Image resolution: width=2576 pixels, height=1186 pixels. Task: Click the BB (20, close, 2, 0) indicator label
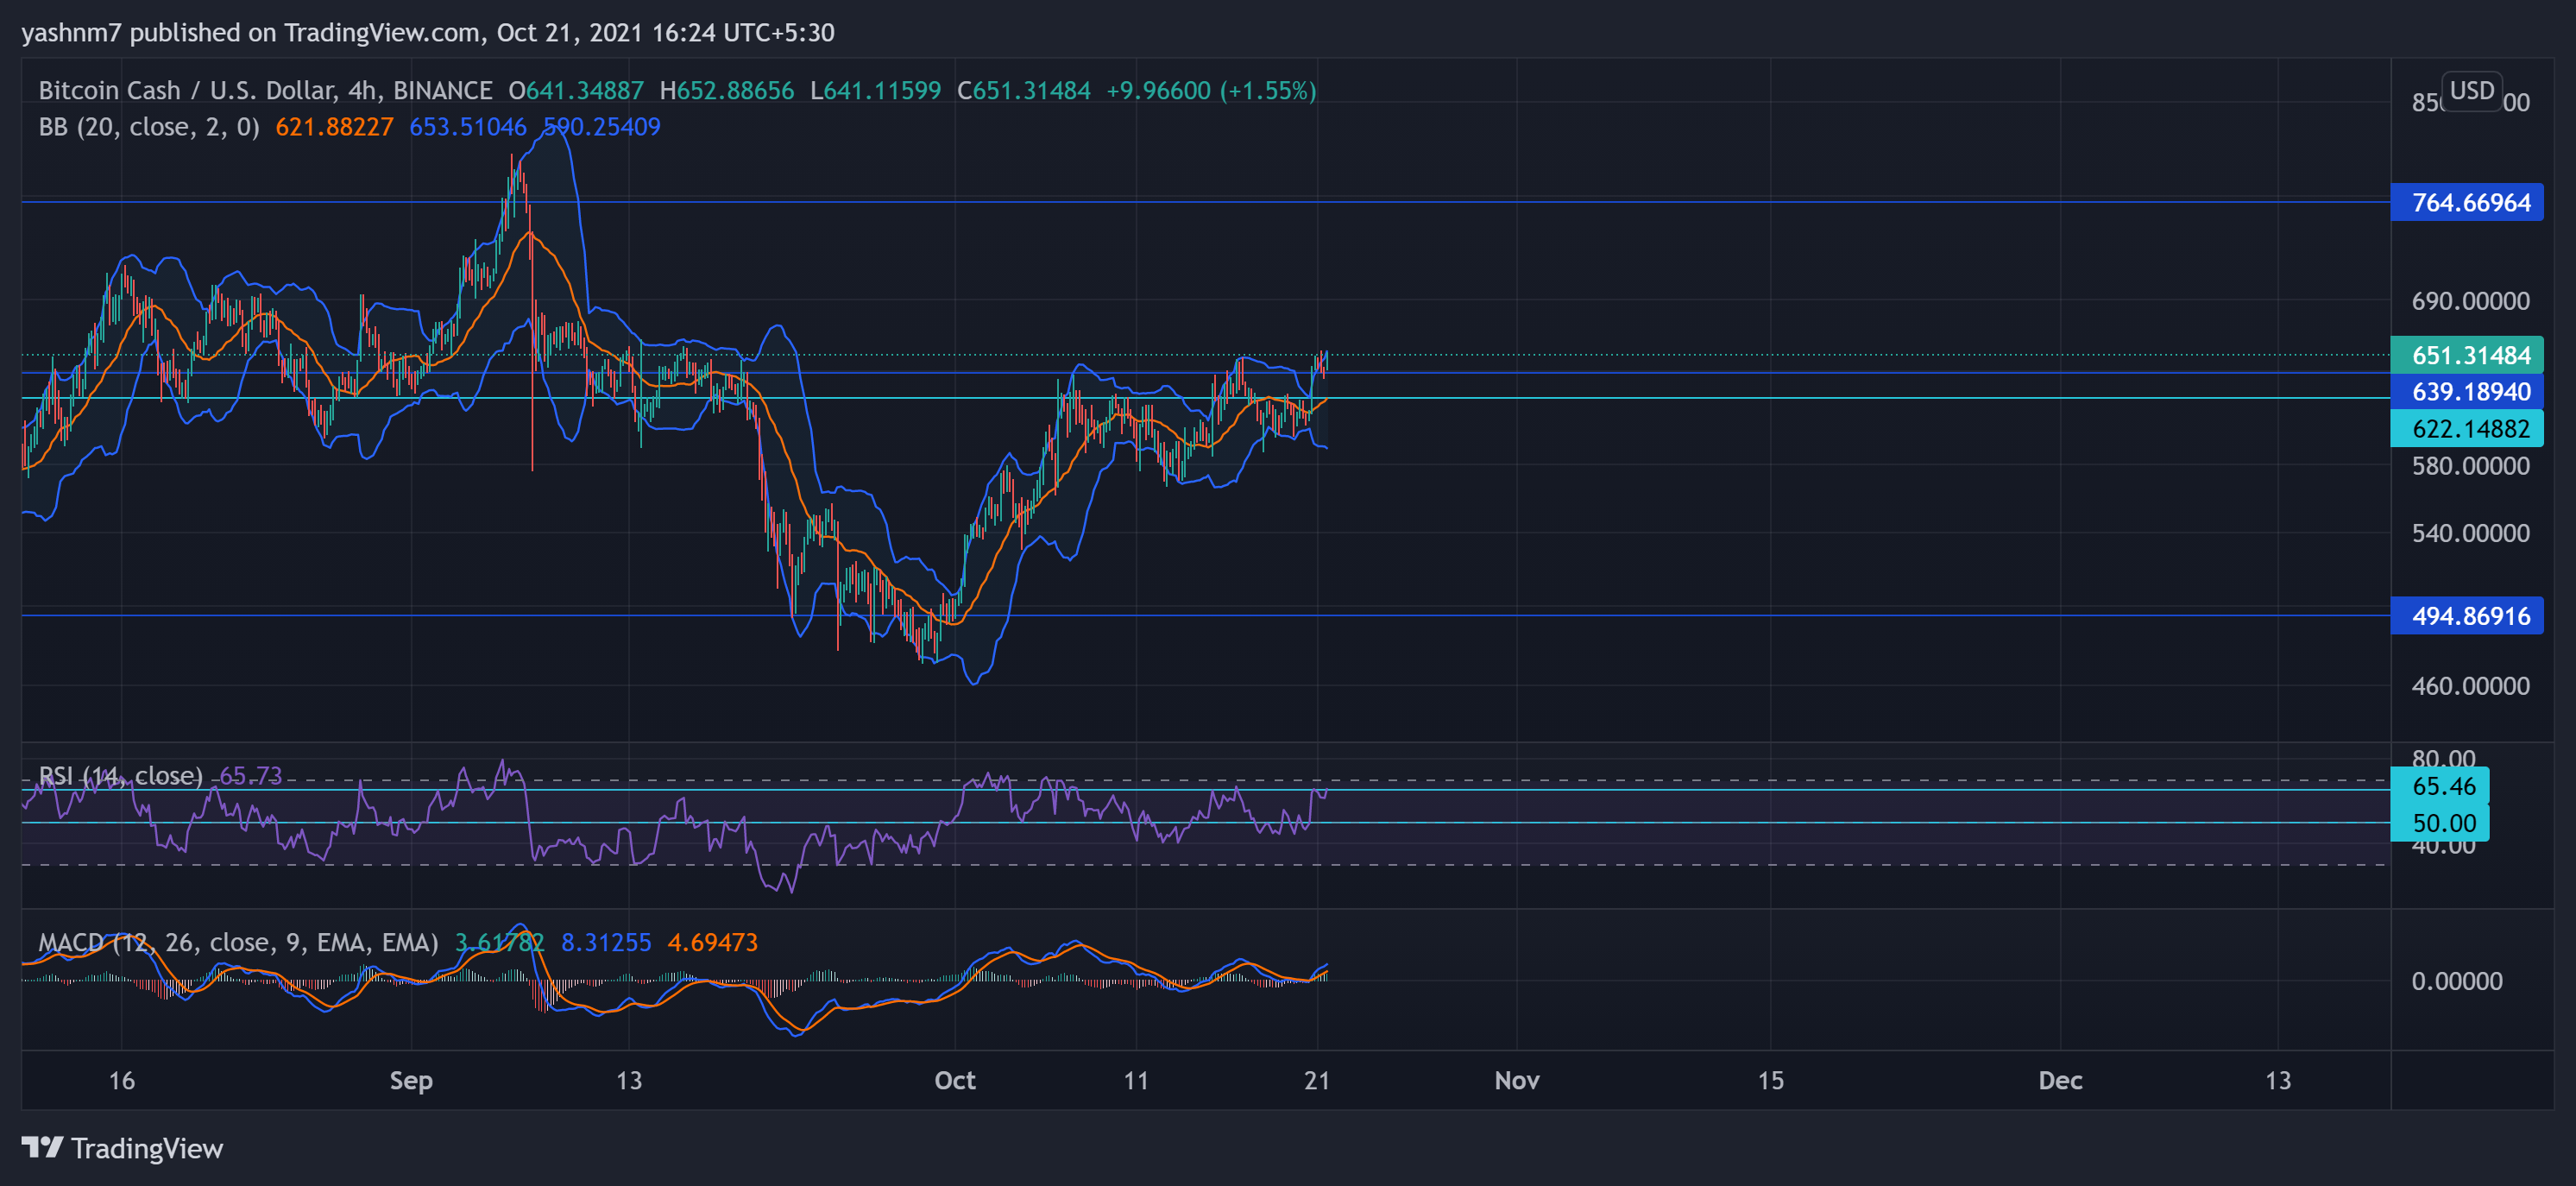click(x=149, y=127)
